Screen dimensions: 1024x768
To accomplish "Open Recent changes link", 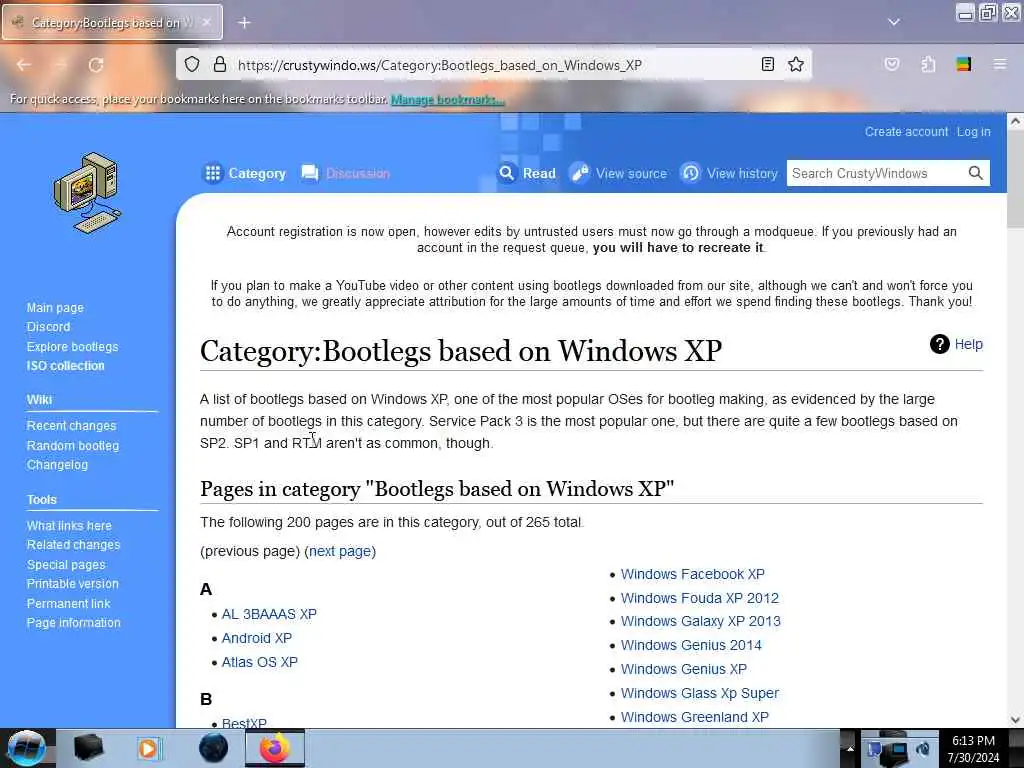I will [71, 425].
